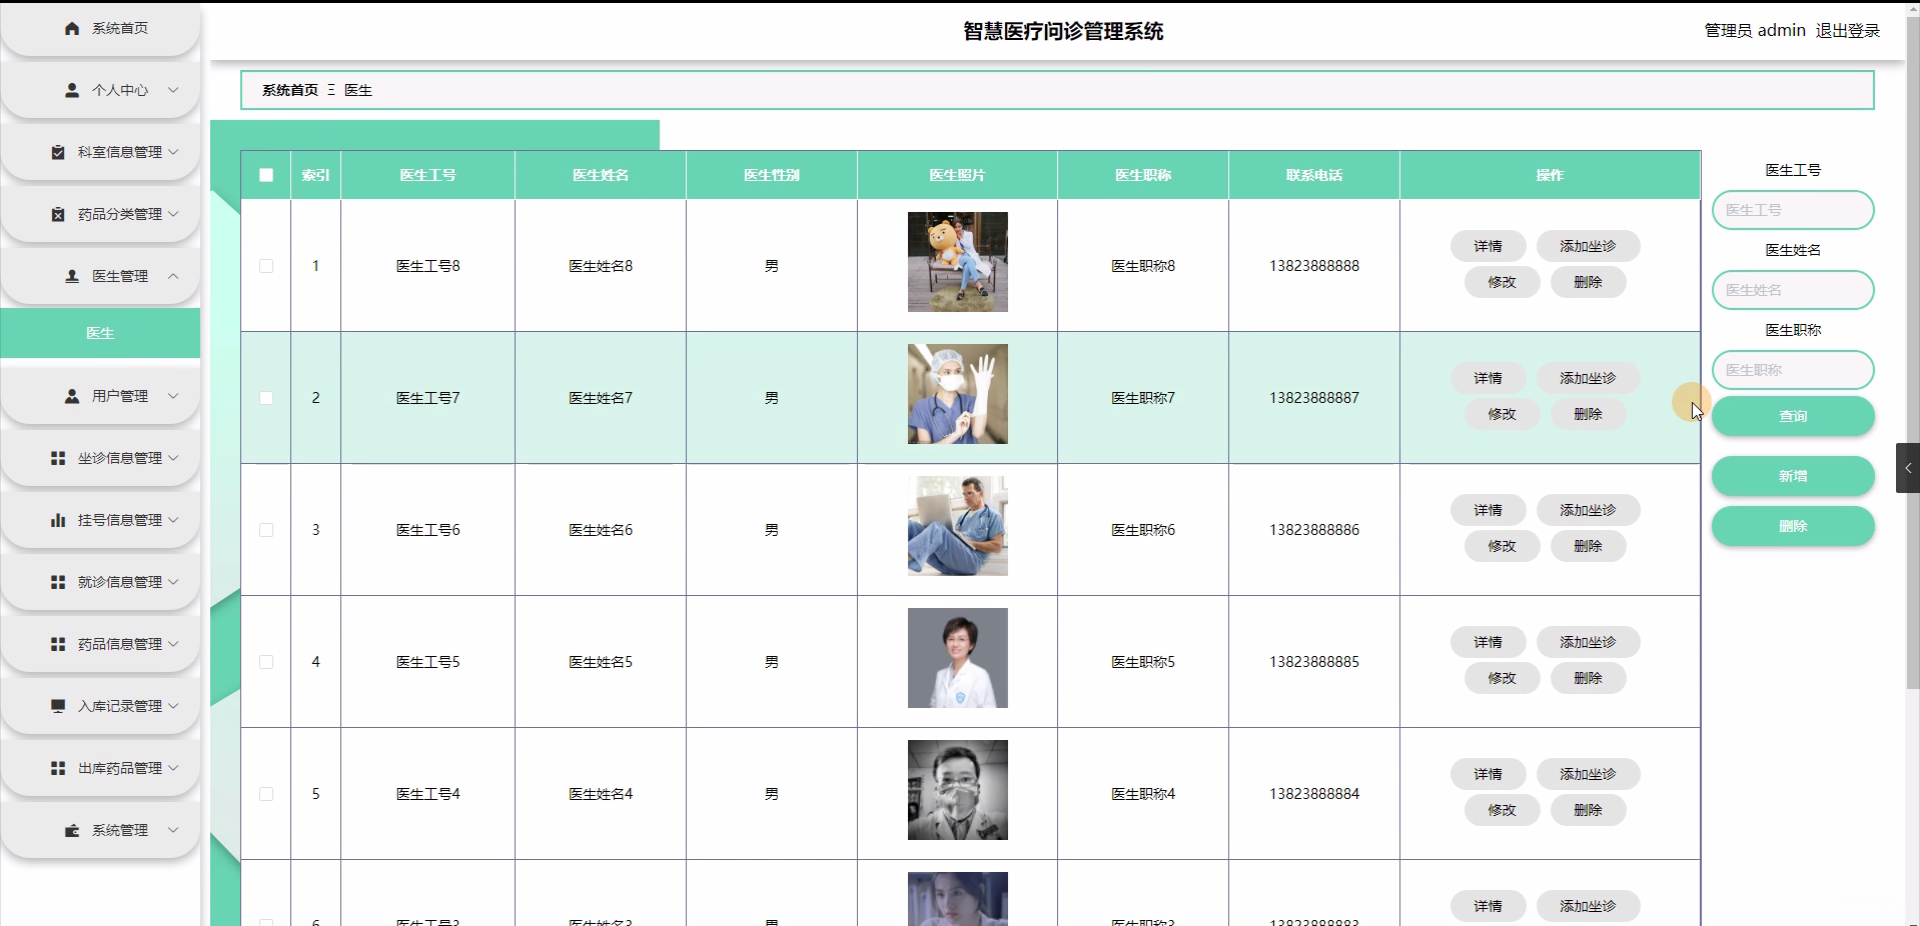1920x926 pixels.
Task: Click 添加坐诊 for 医生工号6
Action: coord(1588,510)
